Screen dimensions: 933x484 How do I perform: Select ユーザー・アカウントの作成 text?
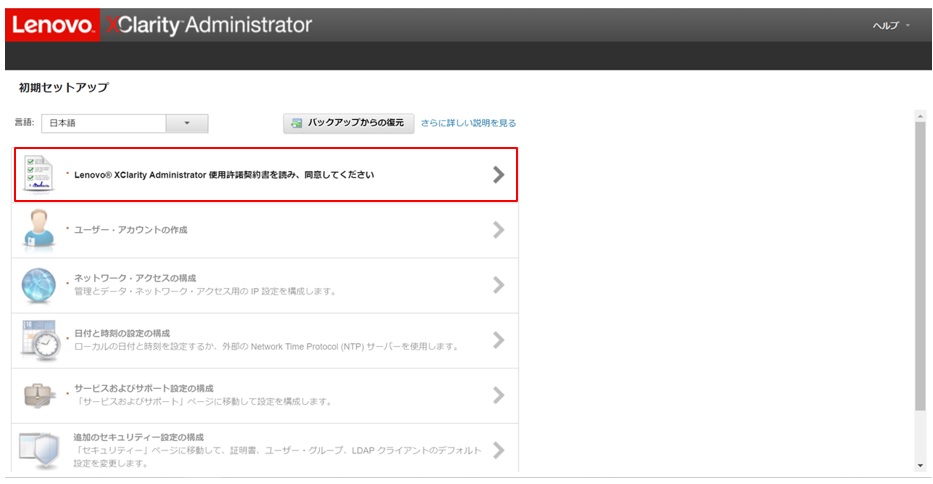pyautogui.click(x=130, y=230)
